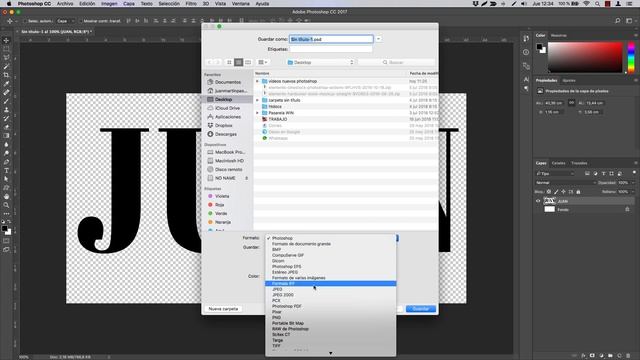Go back with the dialog back arrow
This screenshot has height=360, width=640.
click(209, 62)
